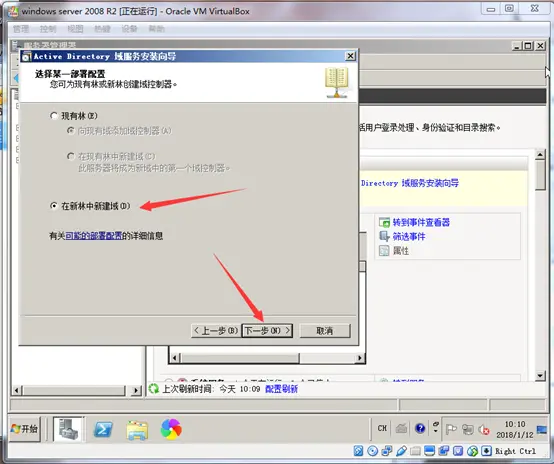554x464 pixels.
Task: Click the green refresh icon near 上次刷新时间
Action: coord(154,389)
